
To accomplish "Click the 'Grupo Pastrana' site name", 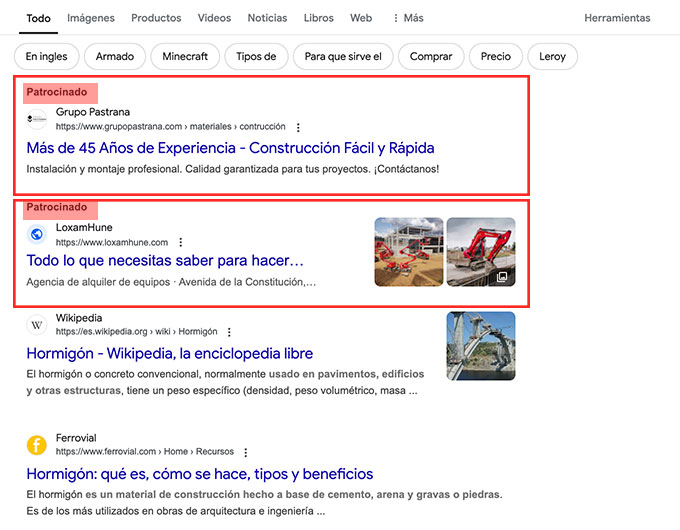I will click(x=93, y=112).
